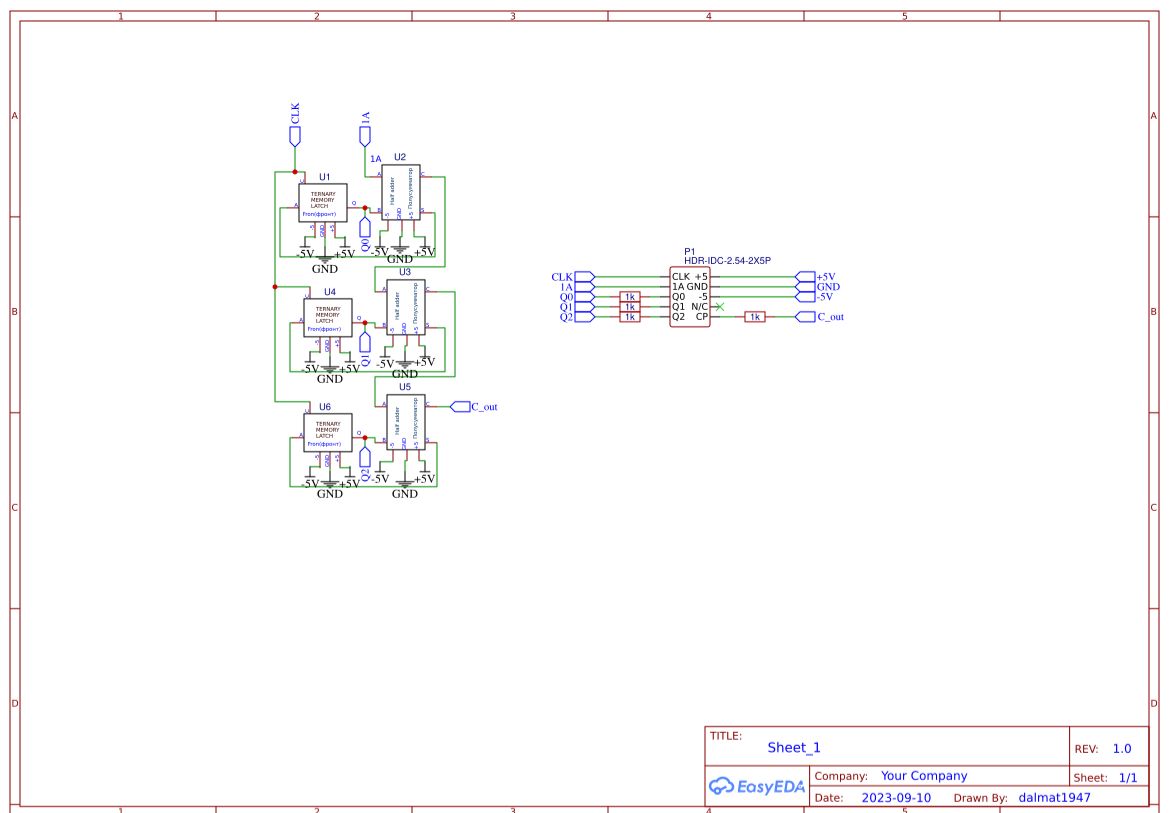Pick the U5 half adder block

[405, 428]
